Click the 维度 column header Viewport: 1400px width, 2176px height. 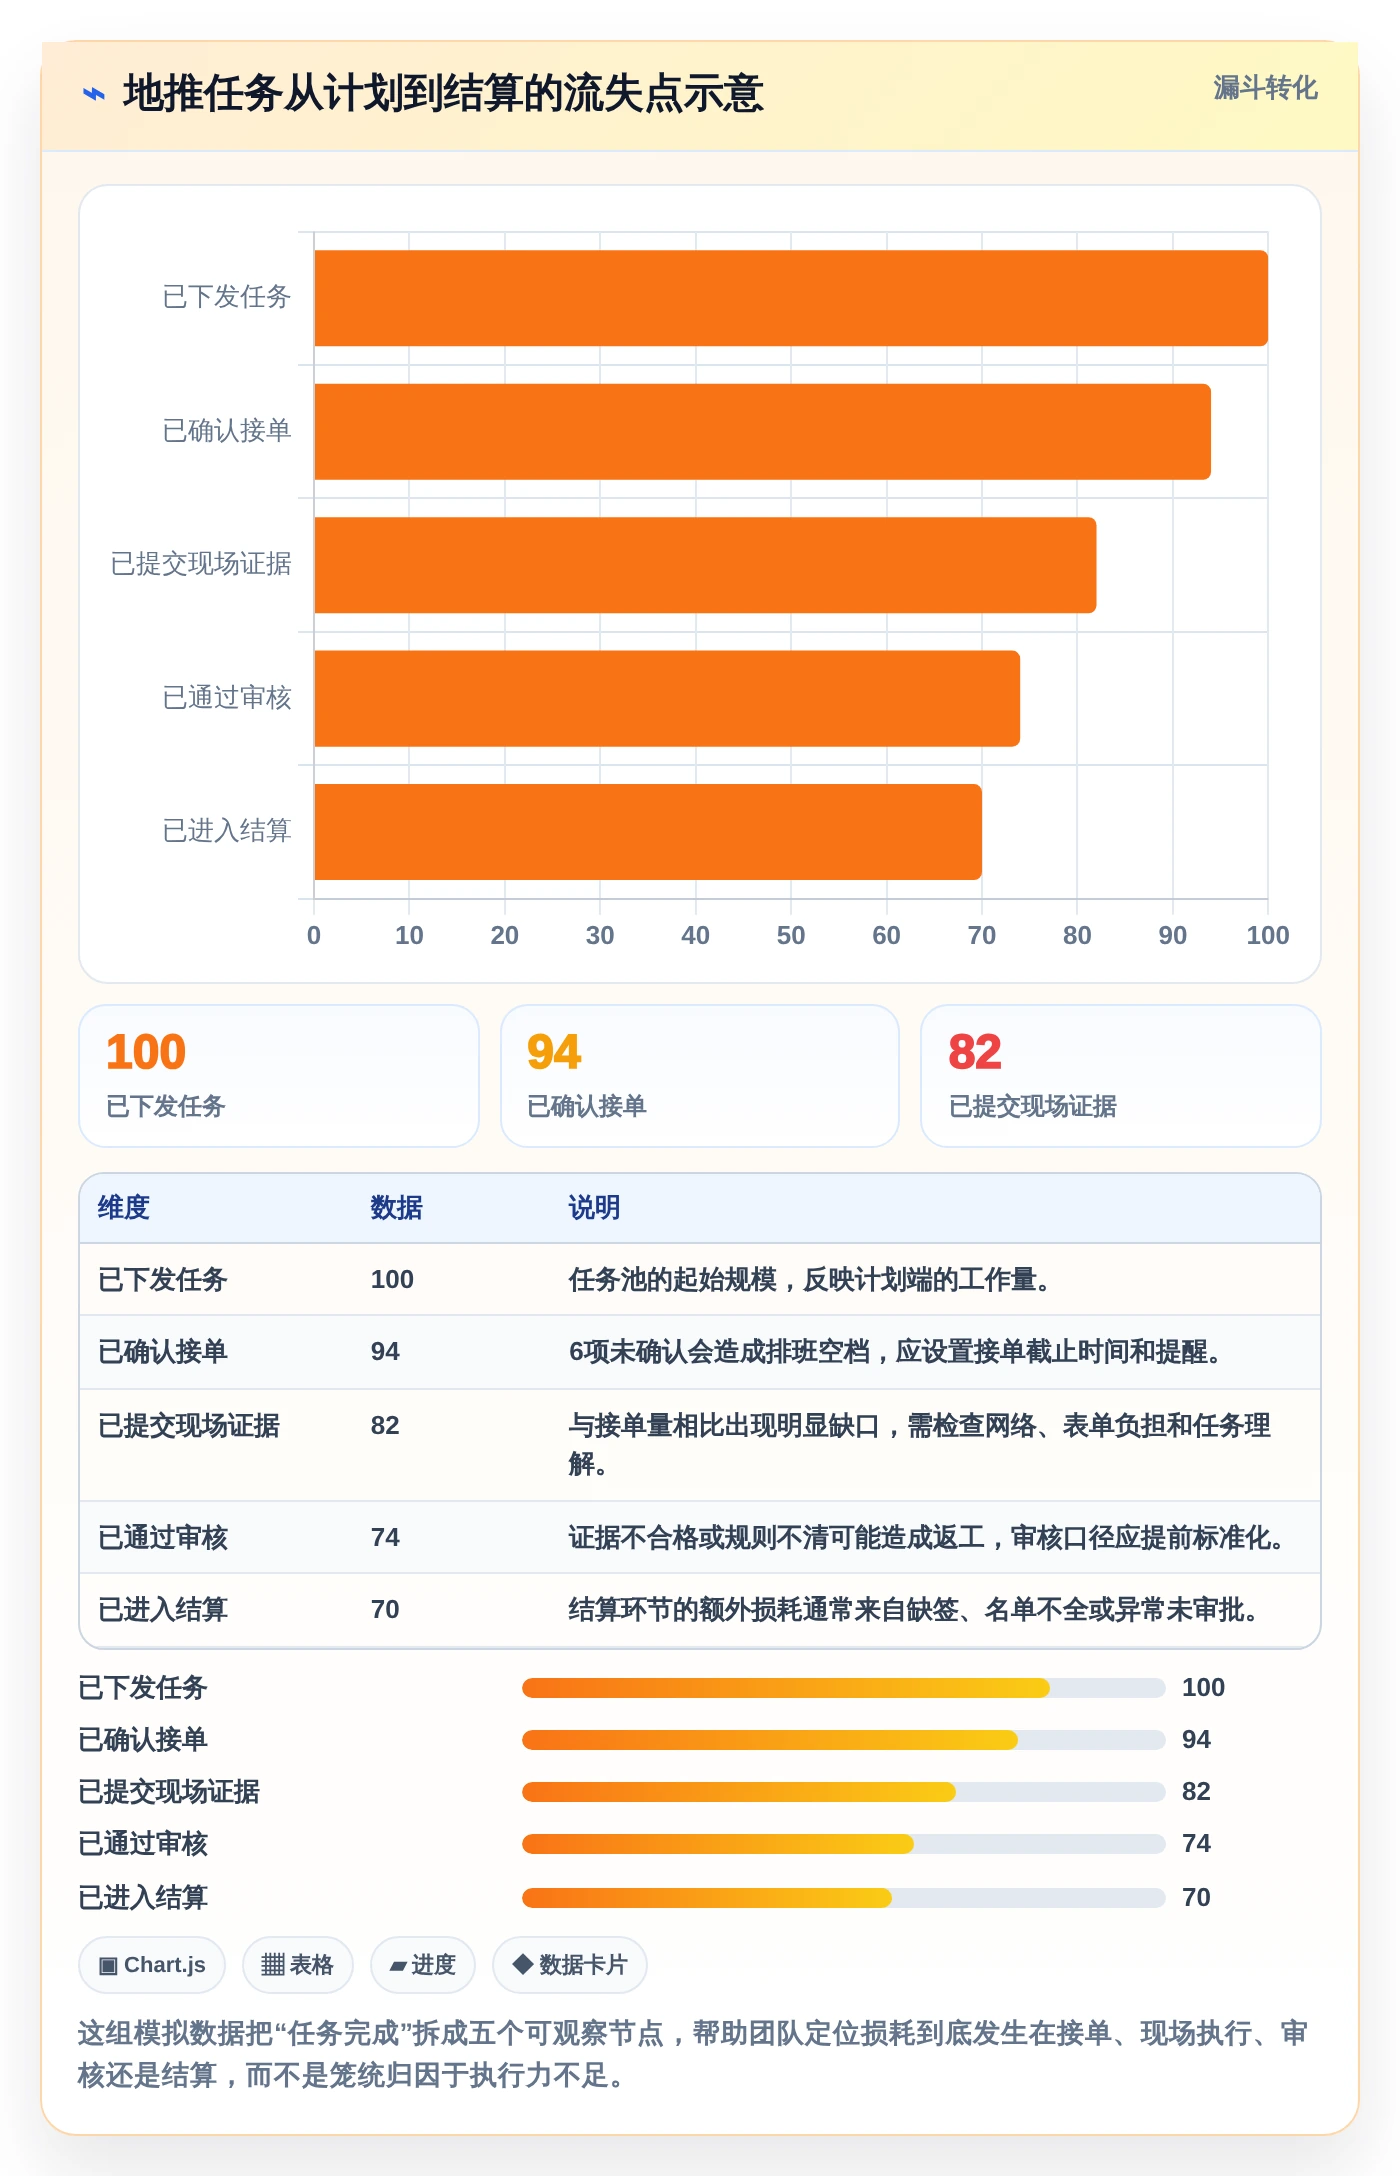point(124,1207)
